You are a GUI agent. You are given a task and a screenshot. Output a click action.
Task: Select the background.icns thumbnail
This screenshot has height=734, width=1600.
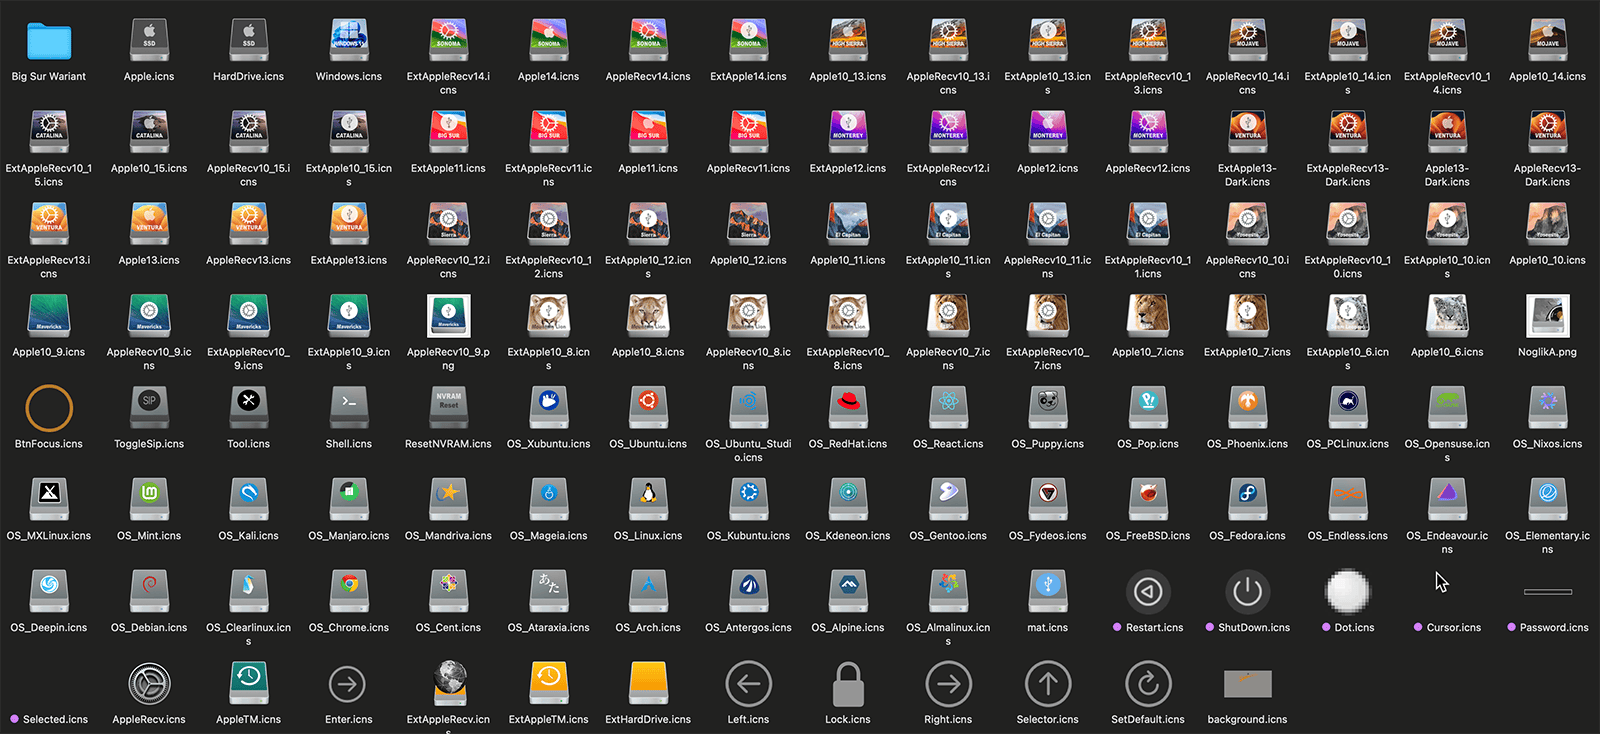coord(1247,684)
